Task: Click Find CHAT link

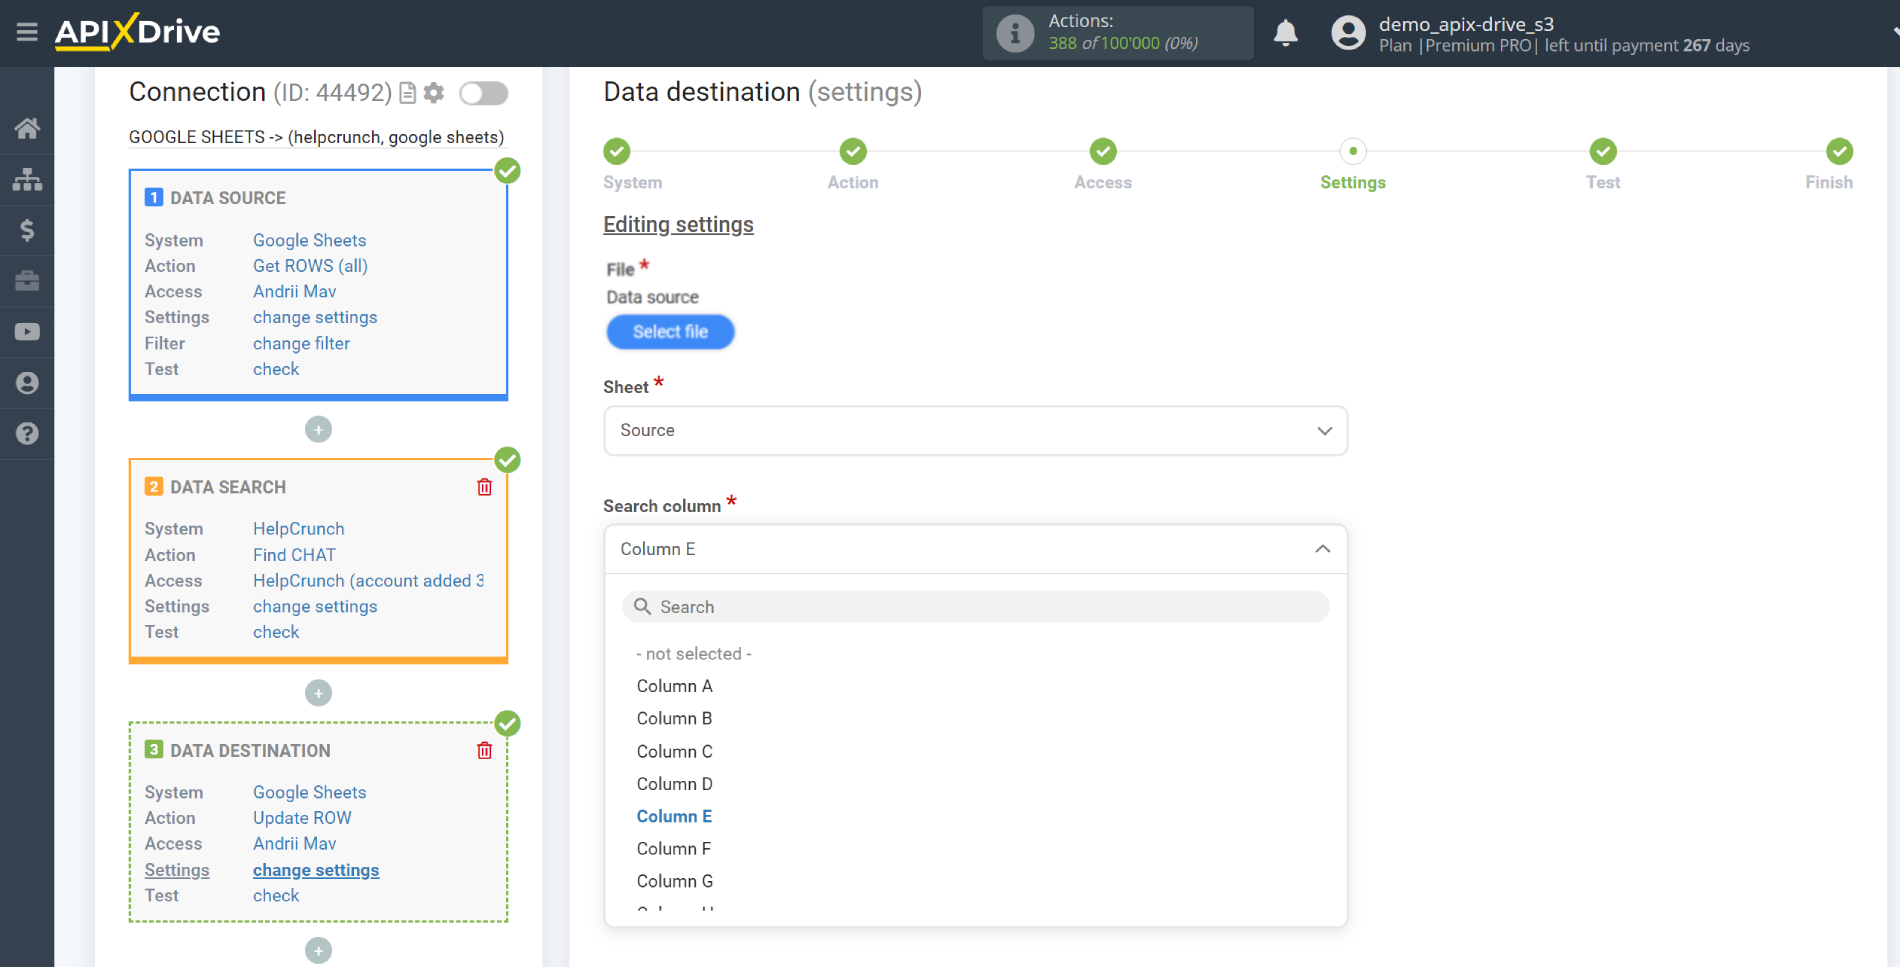Action: click(294, 555)
